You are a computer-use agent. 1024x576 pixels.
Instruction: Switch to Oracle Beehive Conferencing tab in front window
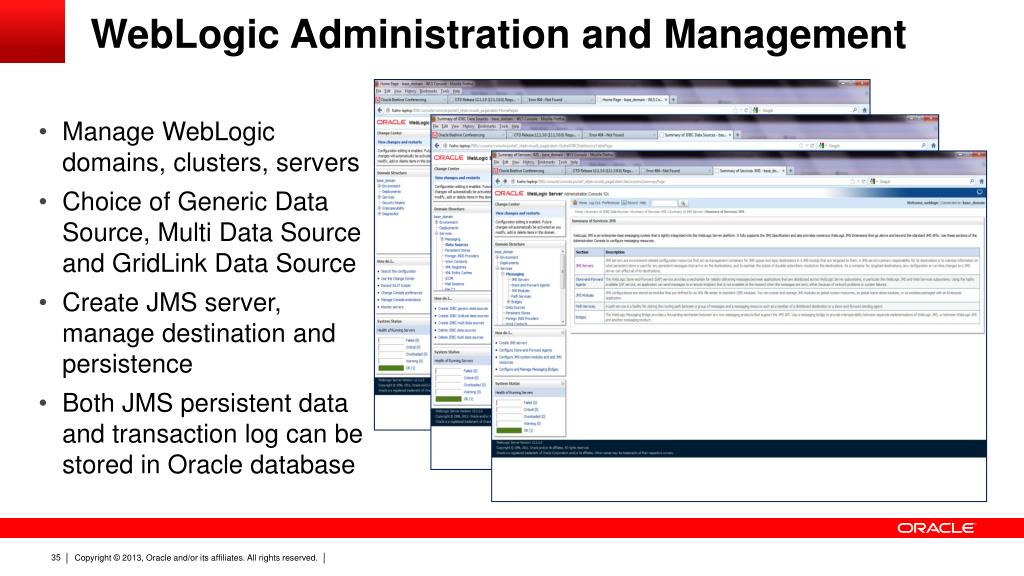[x=530, y=170]
